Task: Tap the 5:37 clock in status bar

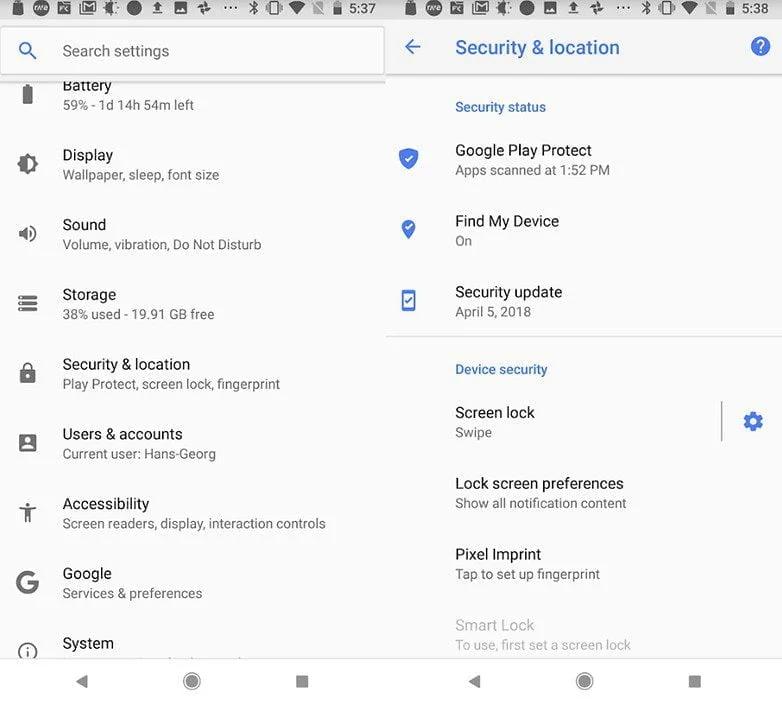Action: coord(362,8)
